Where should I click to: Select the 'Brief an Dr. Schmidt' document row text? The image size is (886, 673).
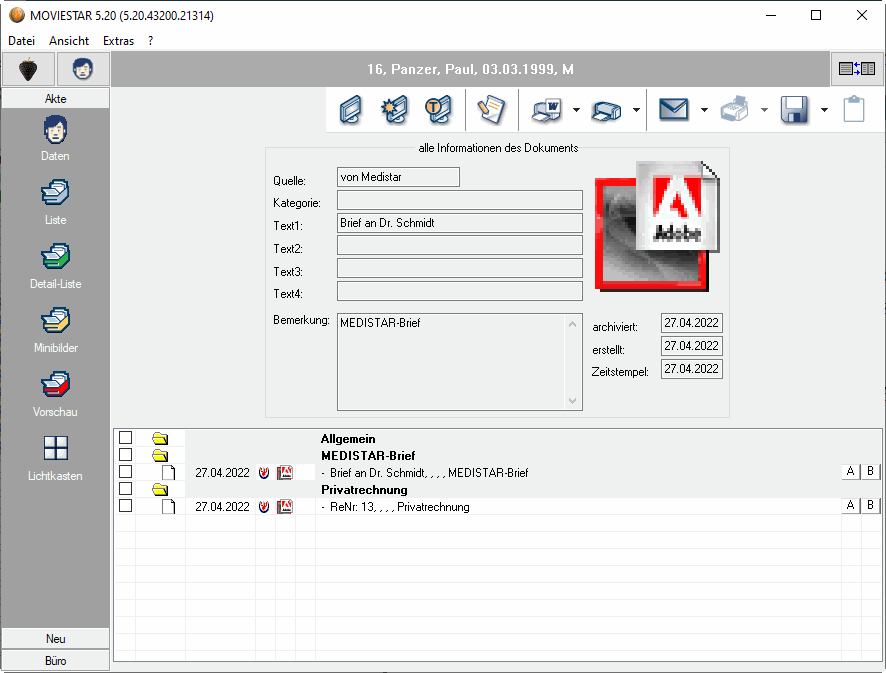pos(429,473)
